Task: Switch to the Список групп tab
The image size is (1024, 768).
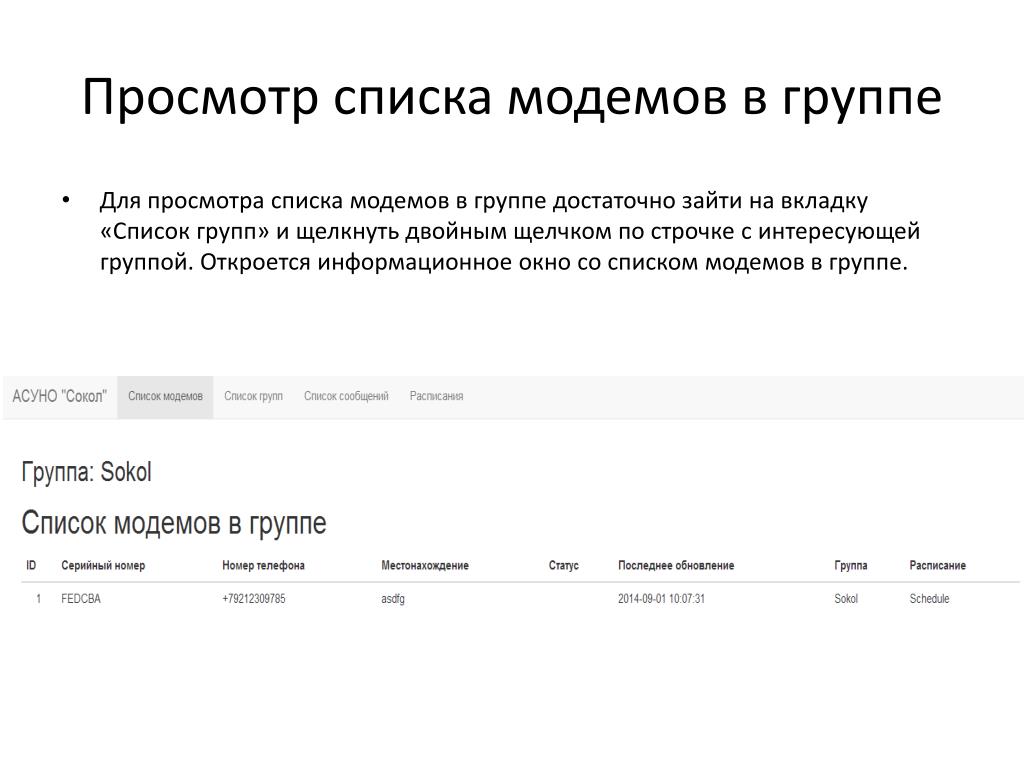Action: coord(253,396)
